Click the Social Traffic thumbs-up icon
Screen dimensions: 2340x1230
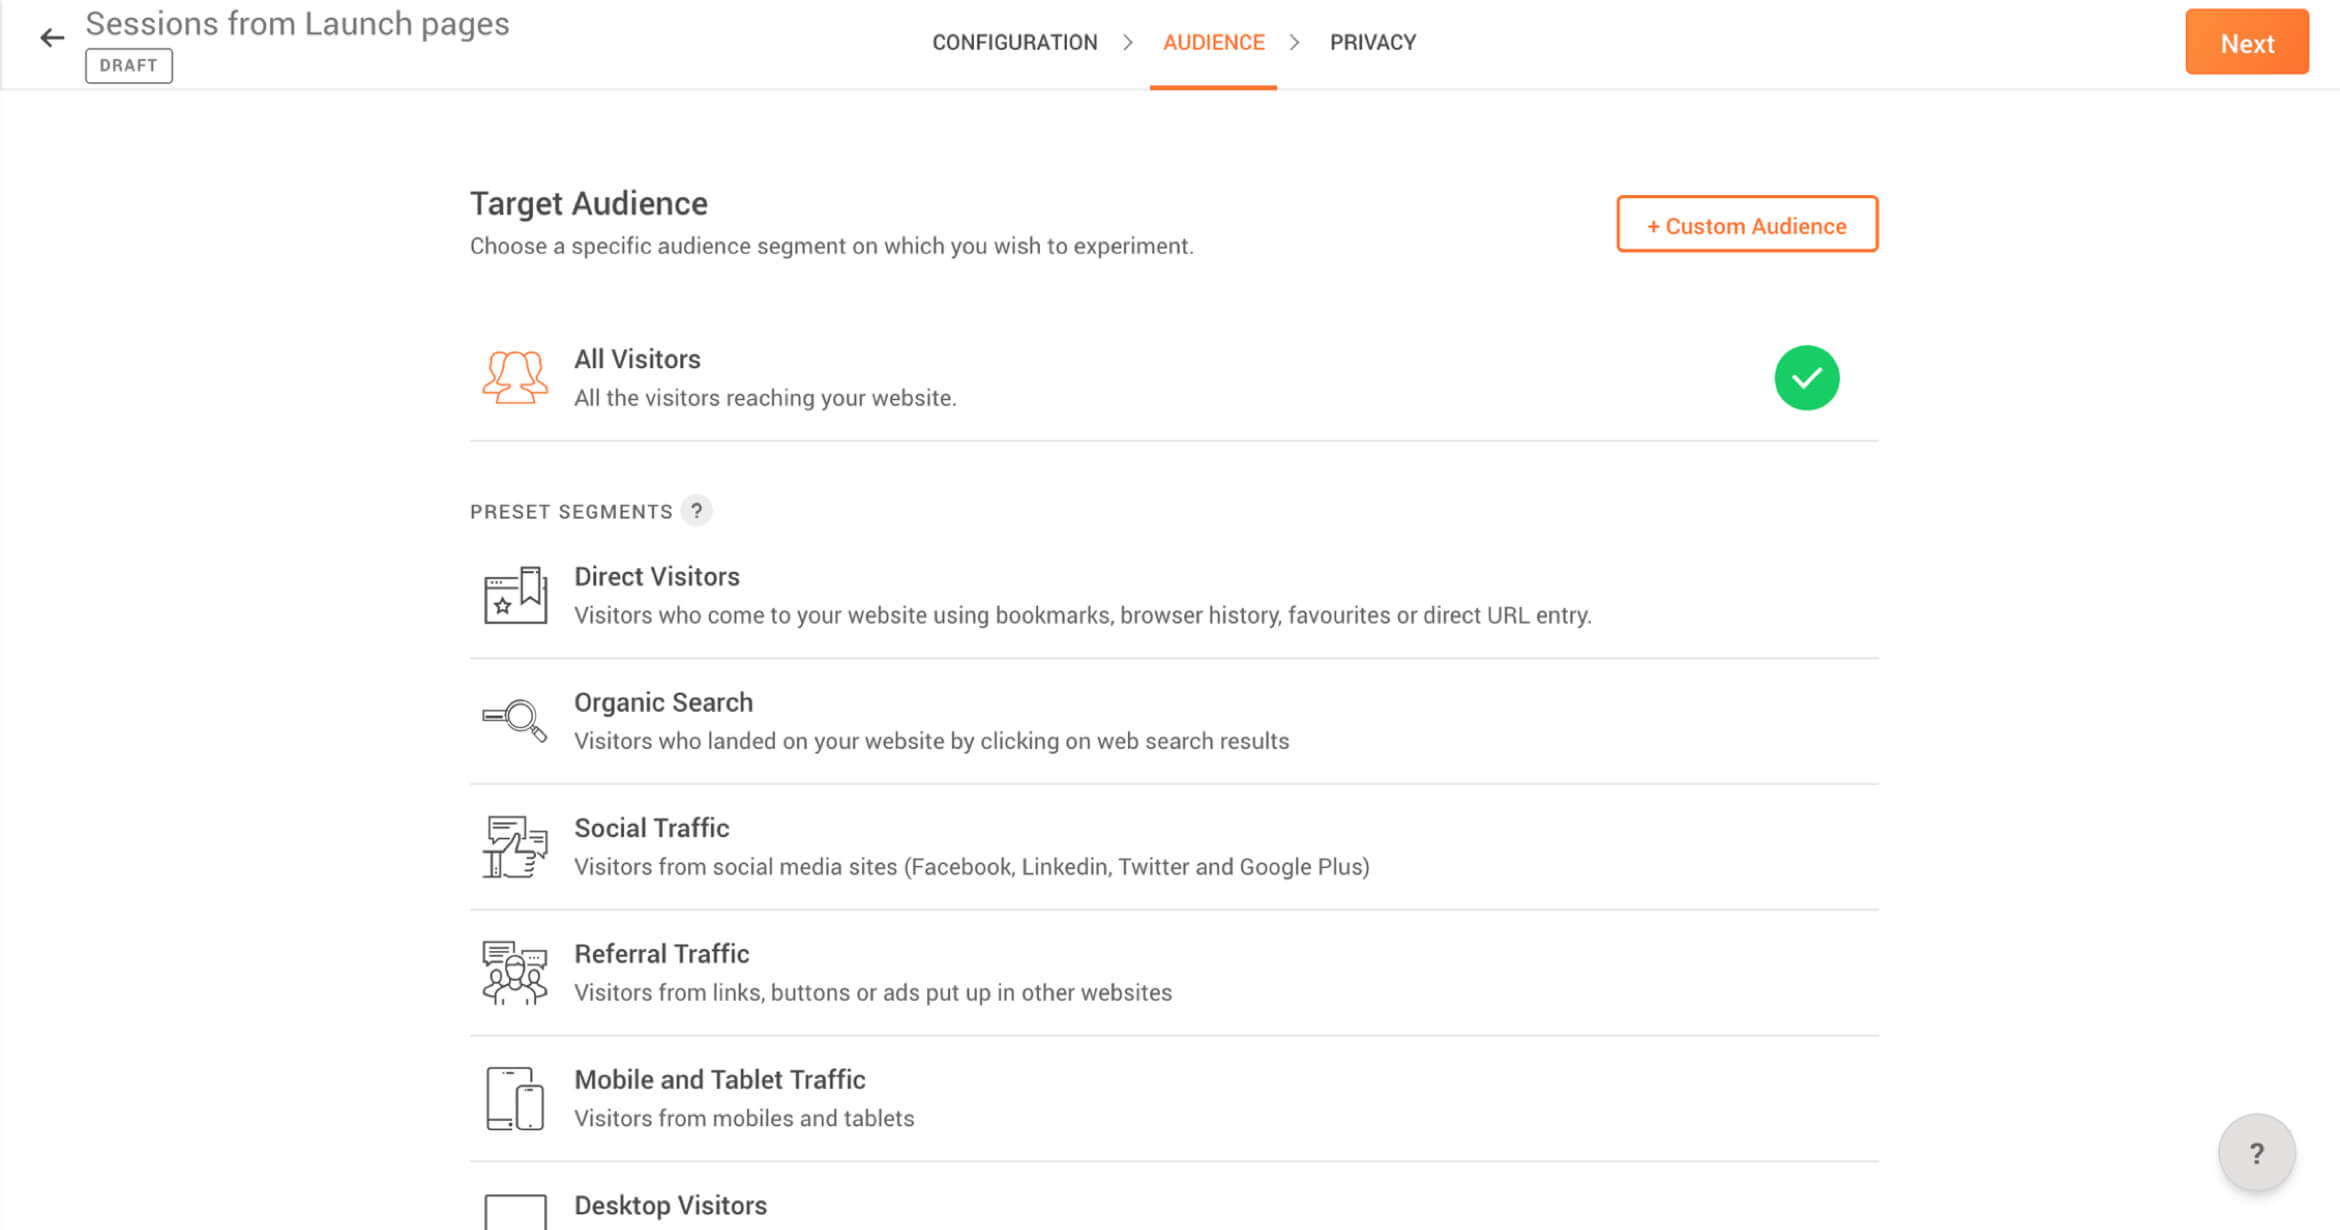coord(515,847)
